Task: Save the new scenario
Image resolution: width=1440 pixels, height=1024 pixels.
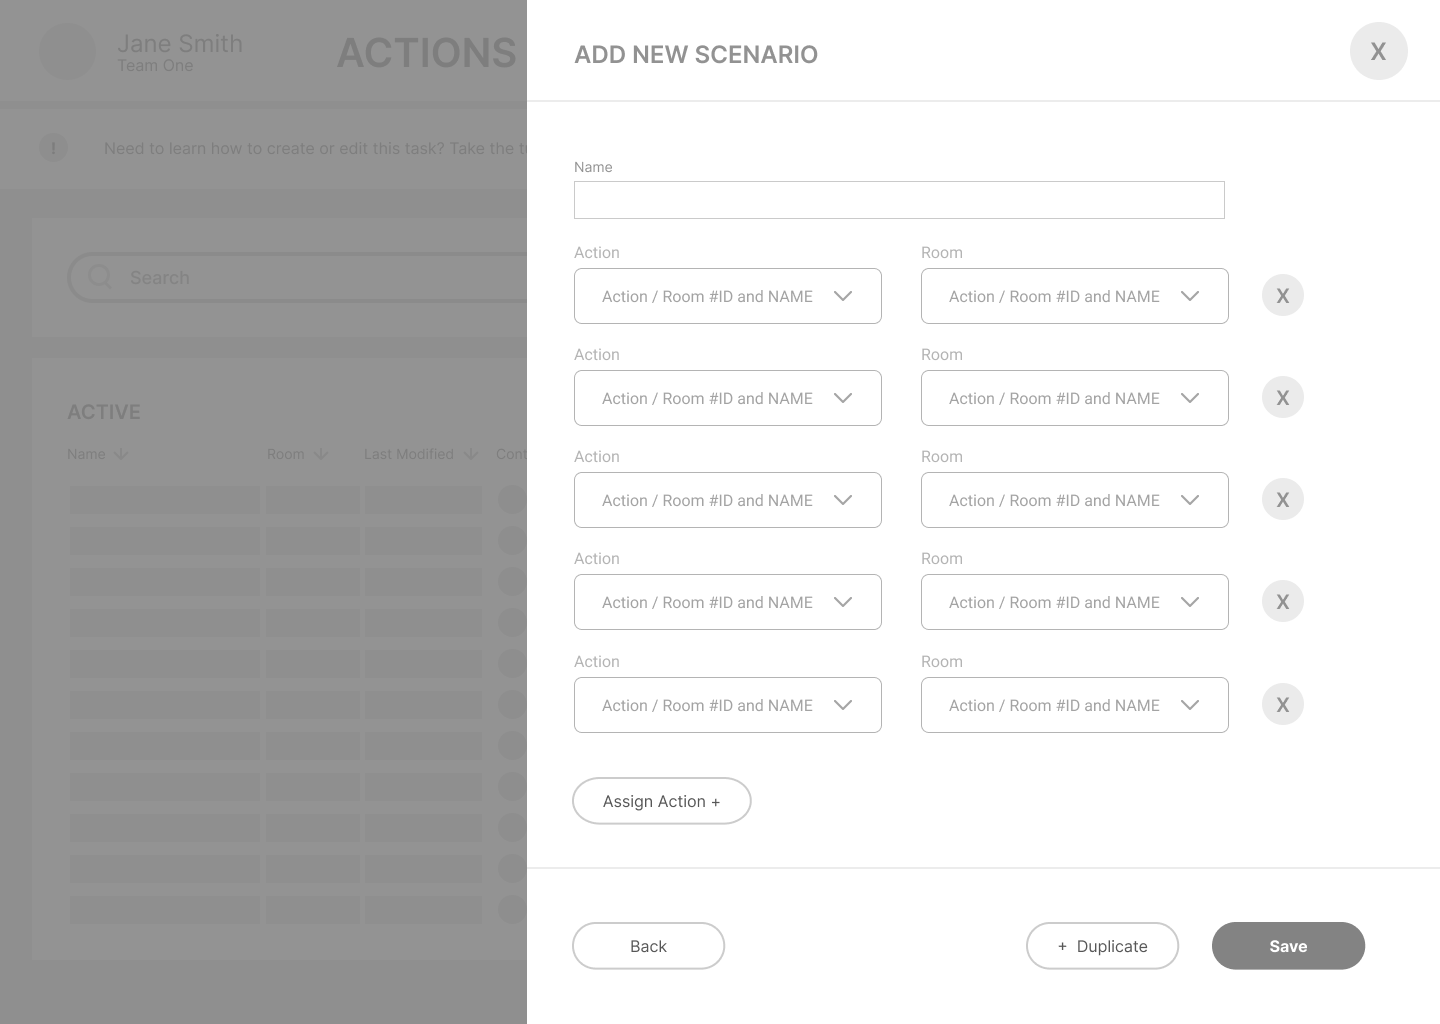Action: 1288,946
